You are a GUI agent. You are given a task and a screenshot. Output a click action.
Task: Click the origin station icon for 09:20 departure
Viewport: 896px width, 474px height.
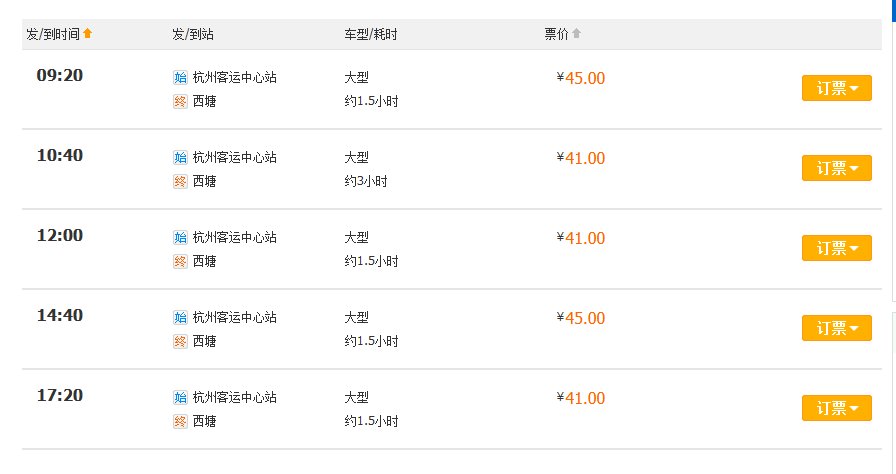point(180,77)
